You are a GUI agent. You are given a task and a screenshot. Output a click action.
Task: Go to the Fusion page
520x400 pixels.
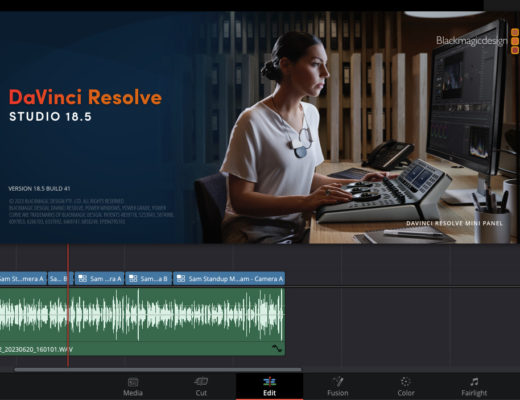pos(338,387)
